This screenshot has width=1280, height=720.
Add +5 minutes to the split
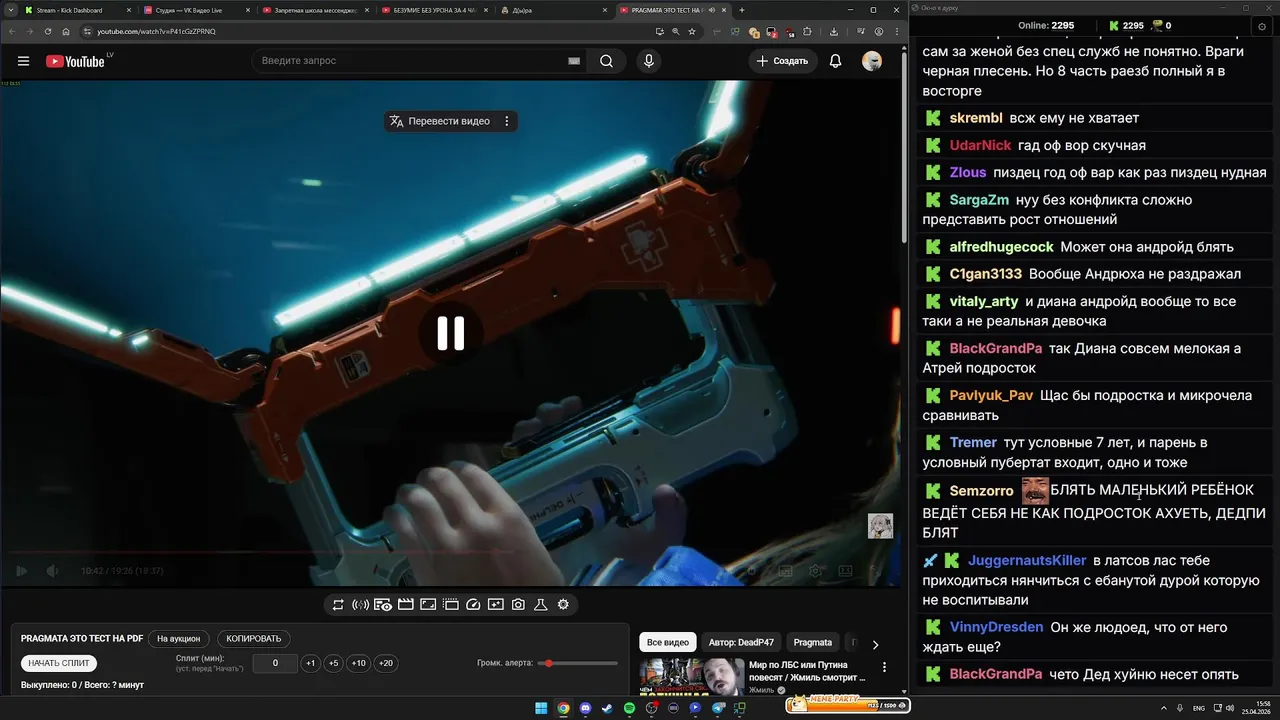(x=333, y=663)
